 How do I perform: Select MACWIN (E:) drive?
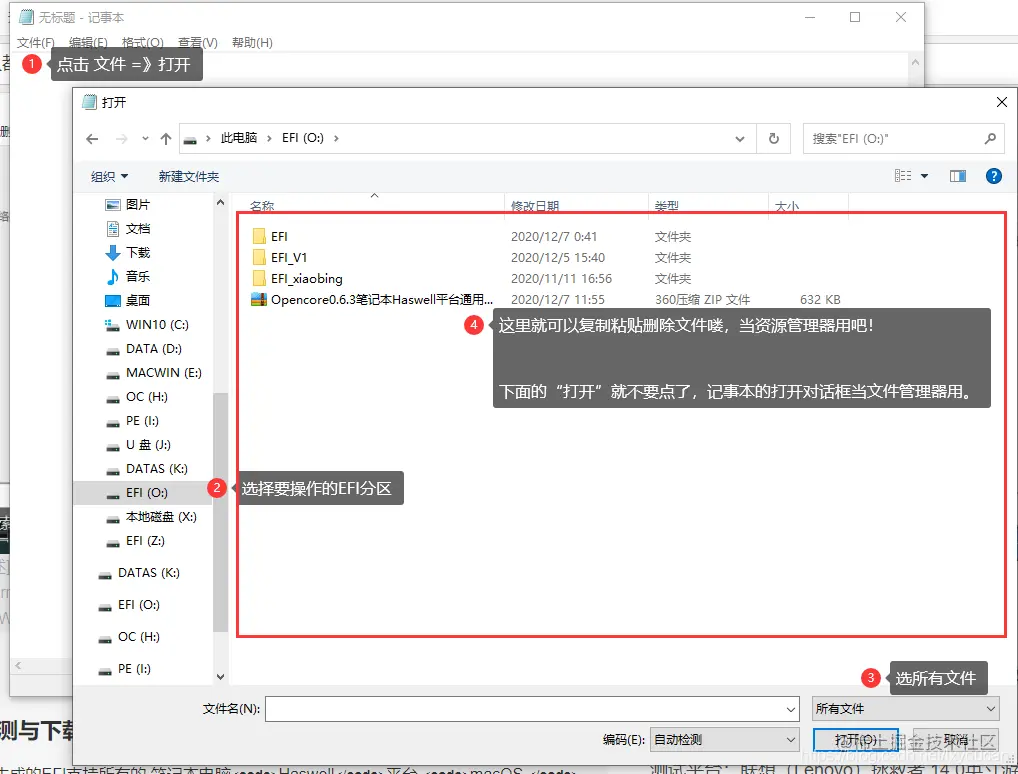[x=154, y=373]
